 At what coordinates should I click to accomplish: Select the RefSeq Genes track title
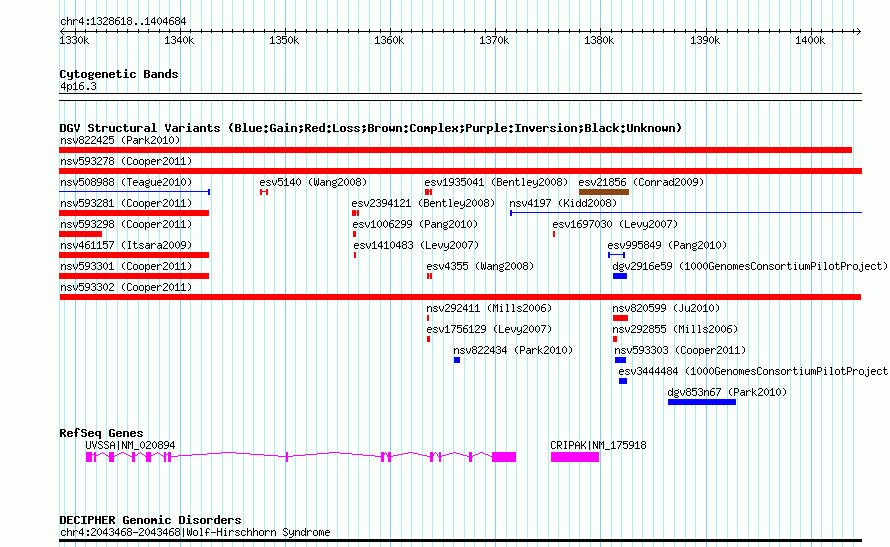pyautogui.click(x=101, y=433)
